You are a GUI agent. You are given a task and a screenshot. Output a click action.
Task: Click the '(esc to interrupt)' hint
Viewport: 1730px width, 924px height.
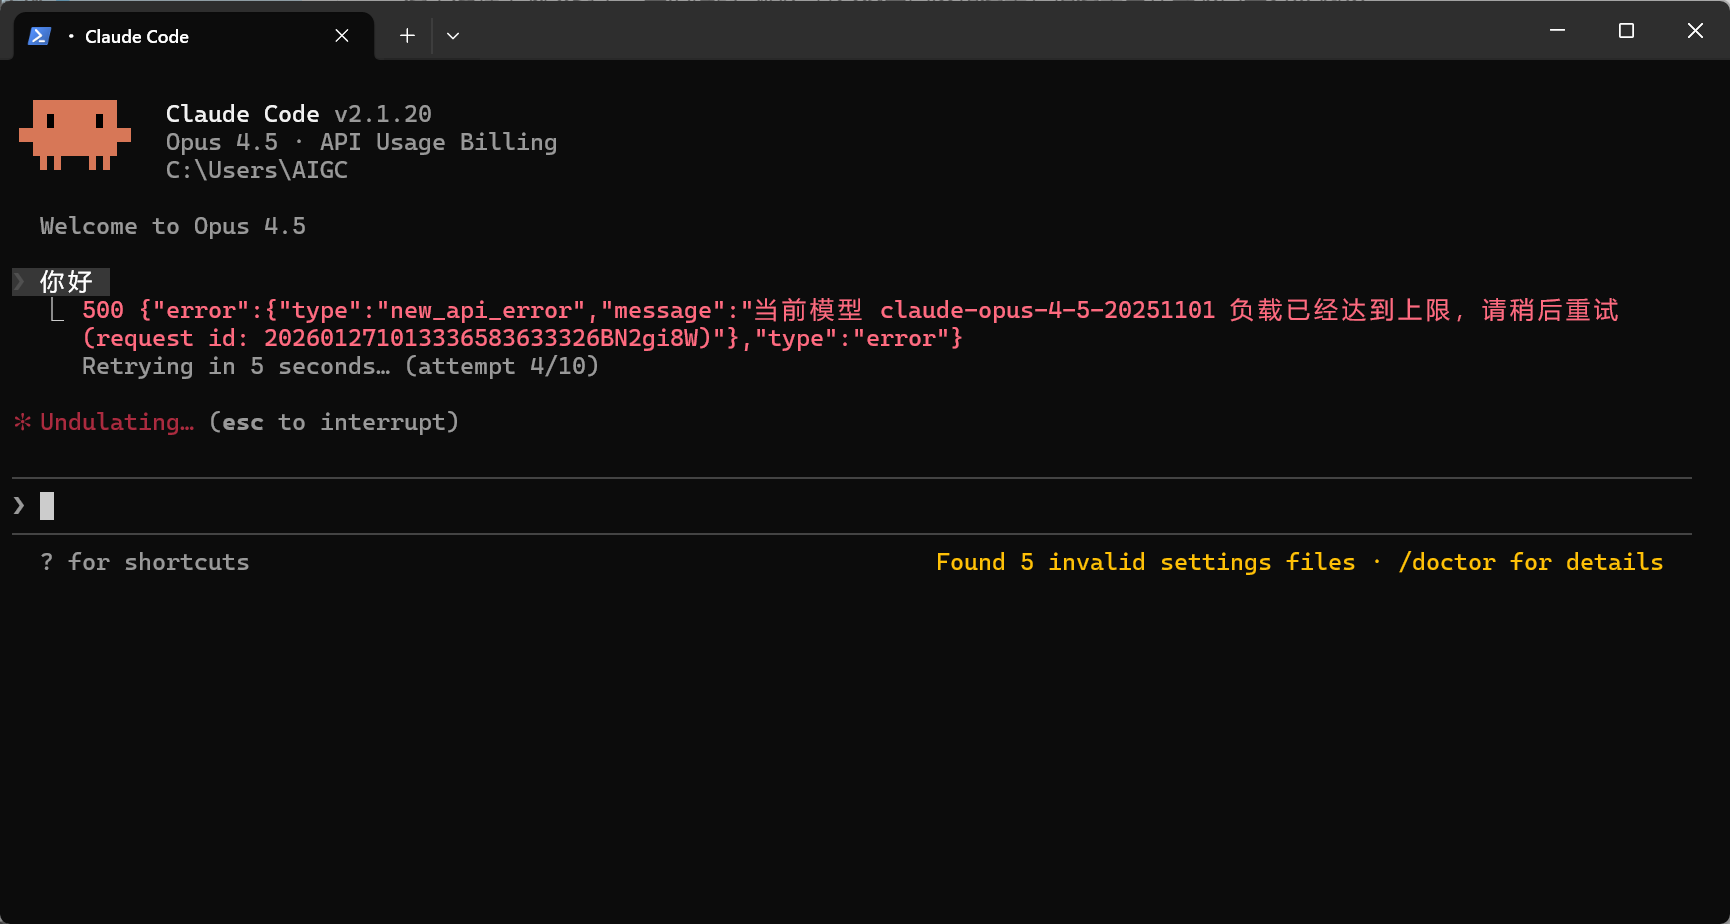click(x=334, y=422)
